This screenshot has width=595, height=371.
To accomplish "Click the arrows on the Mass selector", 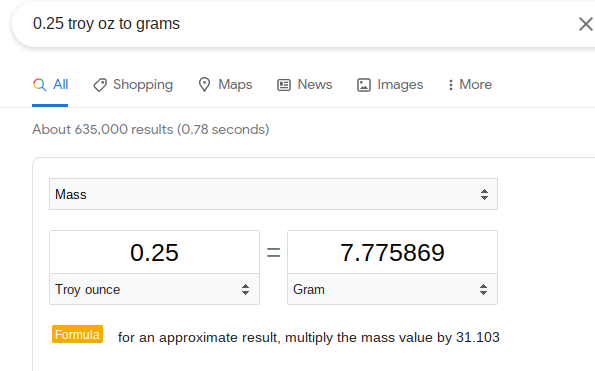I will tap(484, 194).
